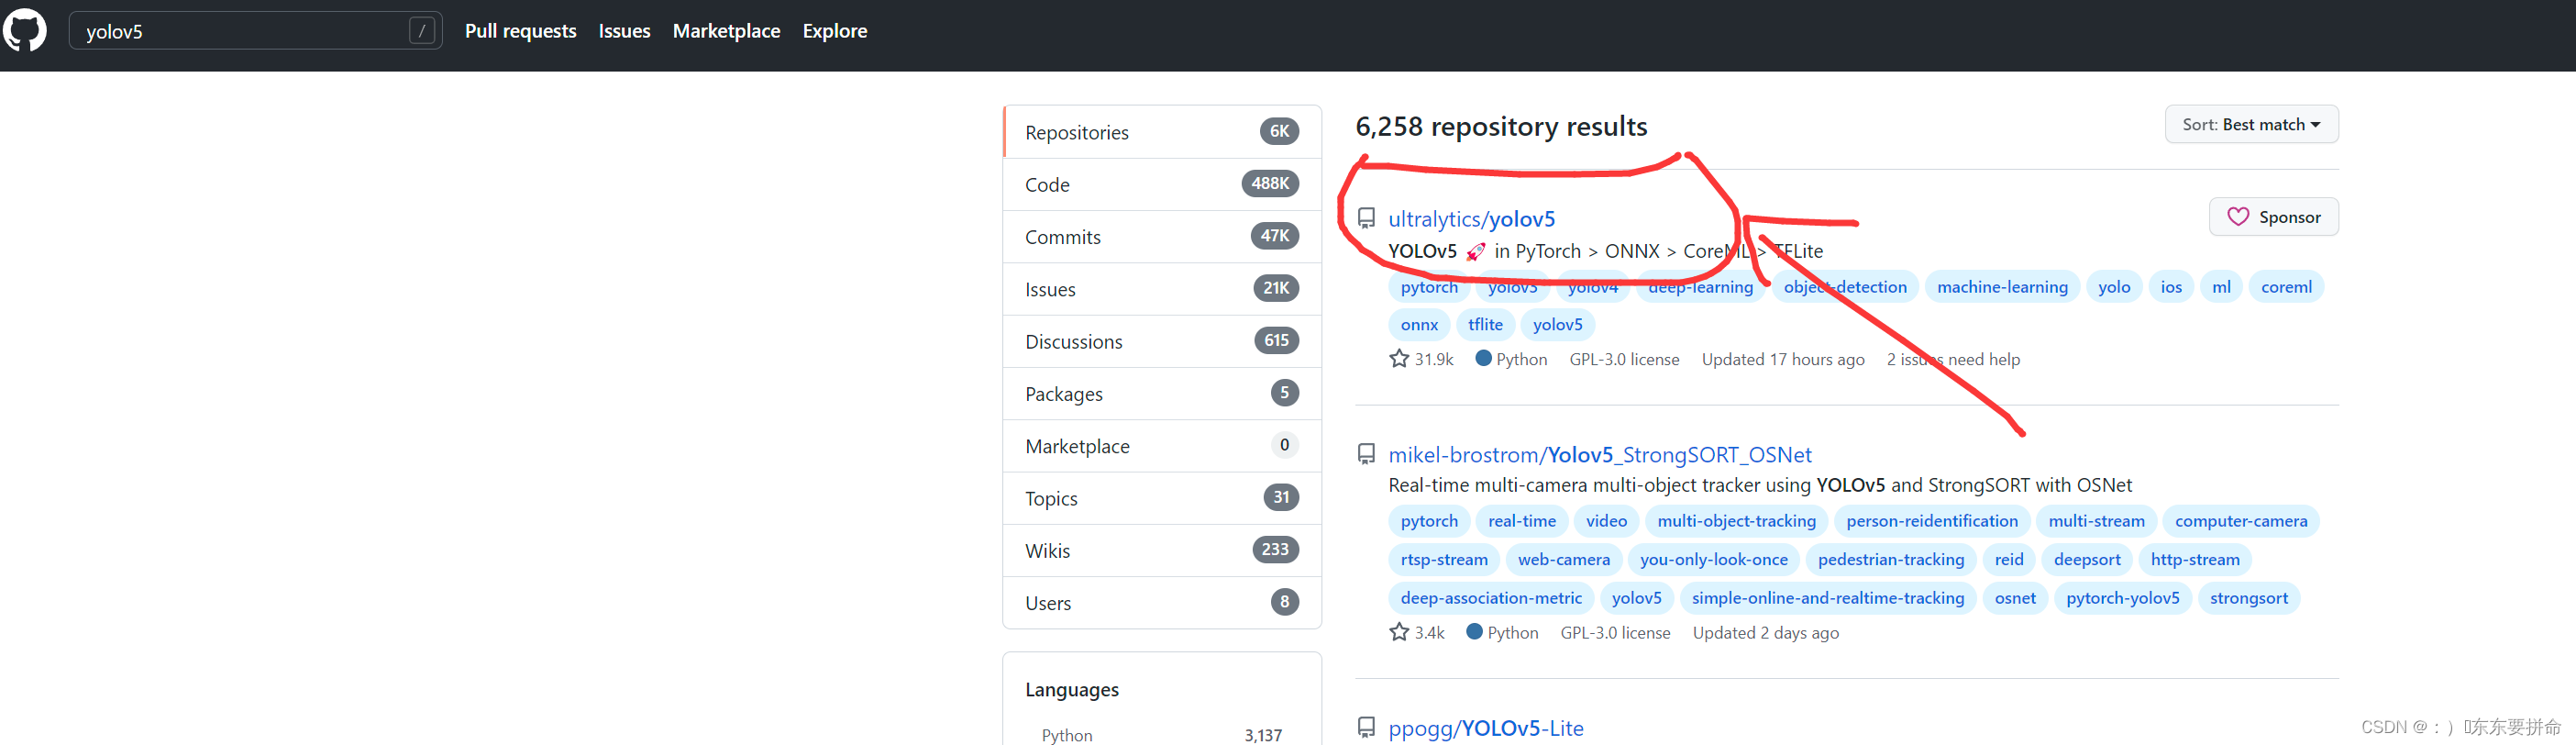This screenshot has height=745, width=2576.
Task: Click person-reidentification topic tag
Action: [1932, 521]
